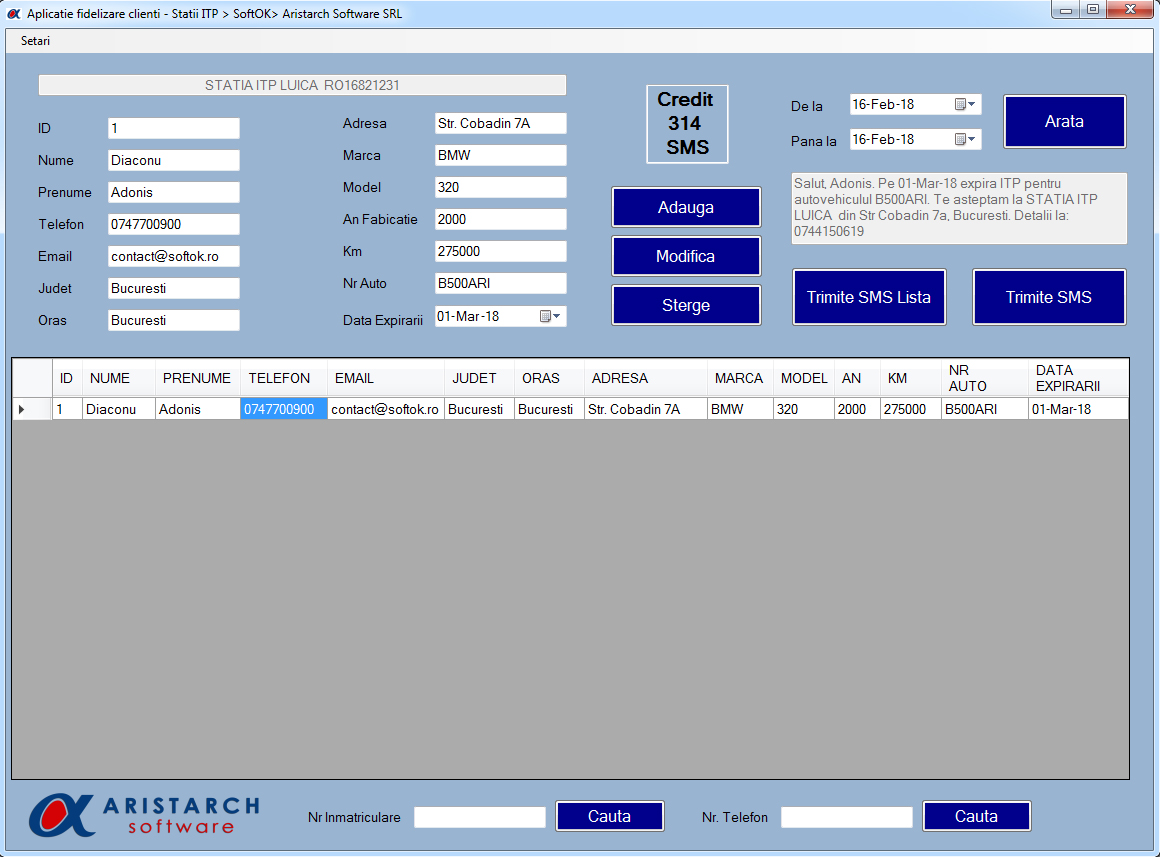Click the app icon in title bar
Image resolution: width=1160 pixels, height=857 pixels.
pyautogui.click(x=14, y=13)
